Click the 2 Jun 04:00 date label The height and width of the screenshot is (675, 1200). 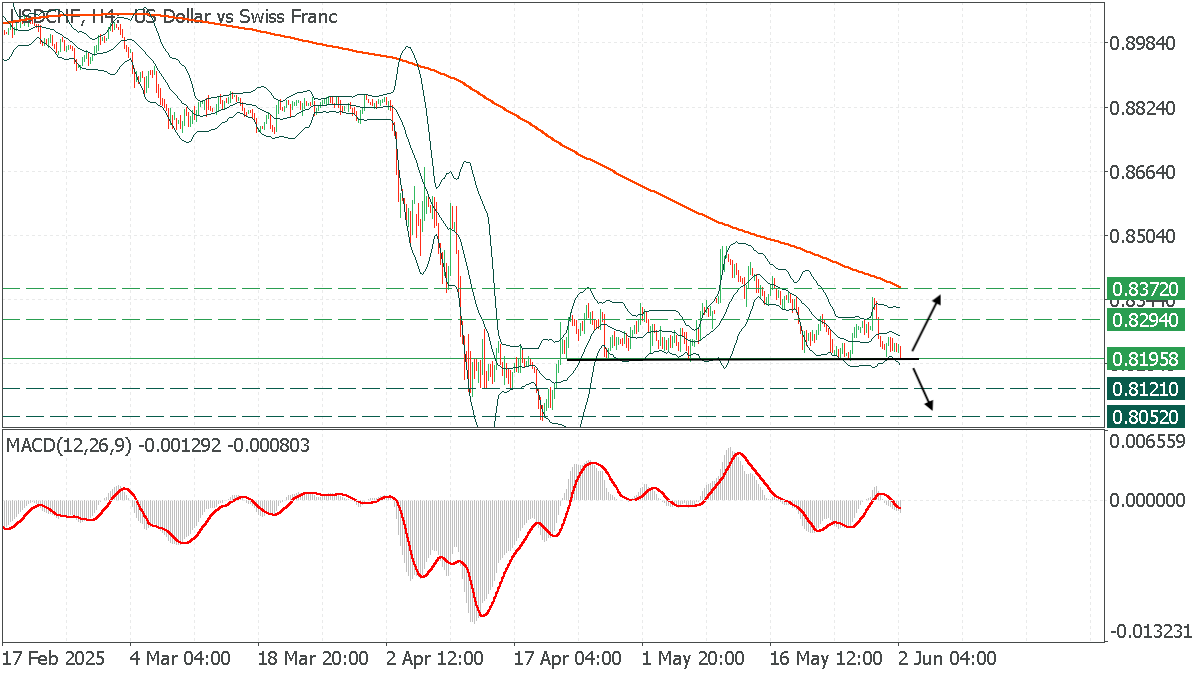point(945,658)
